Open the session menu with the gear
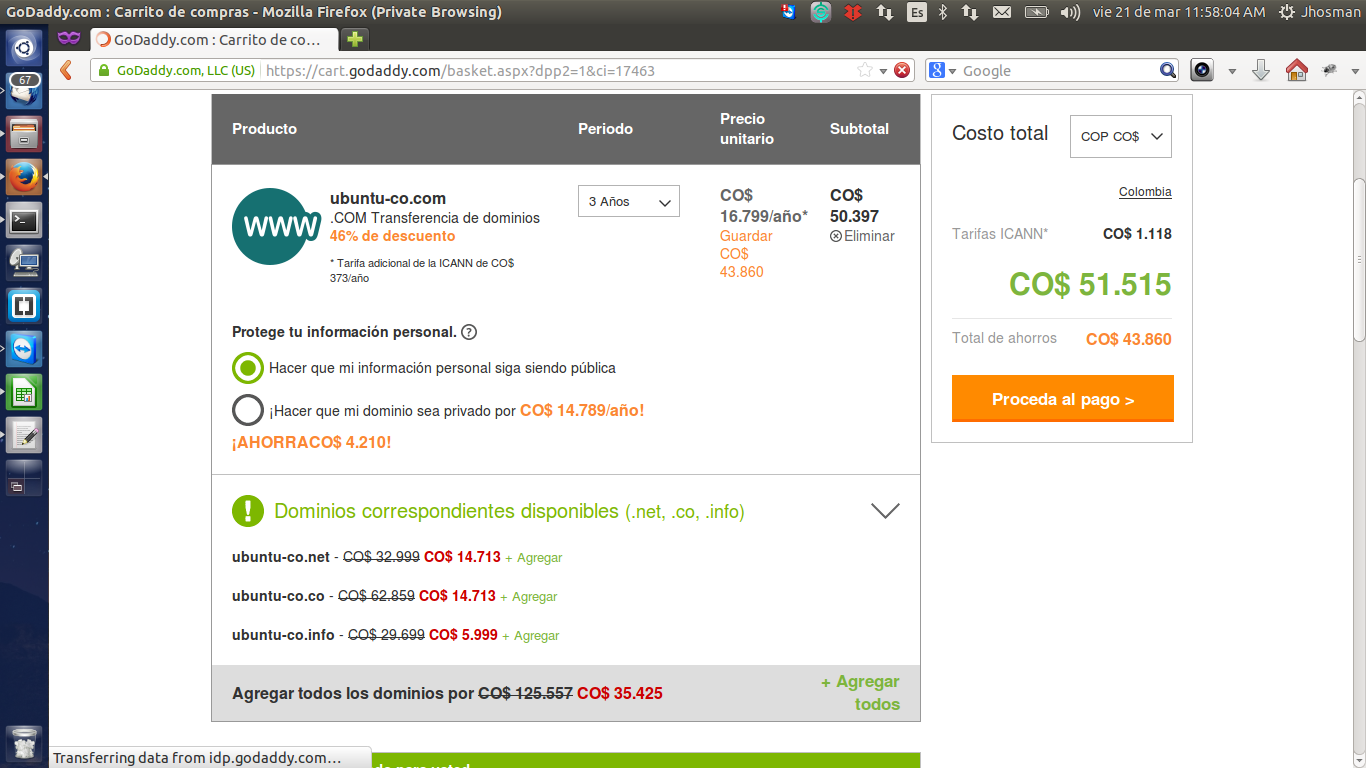 pos(1287,12)
